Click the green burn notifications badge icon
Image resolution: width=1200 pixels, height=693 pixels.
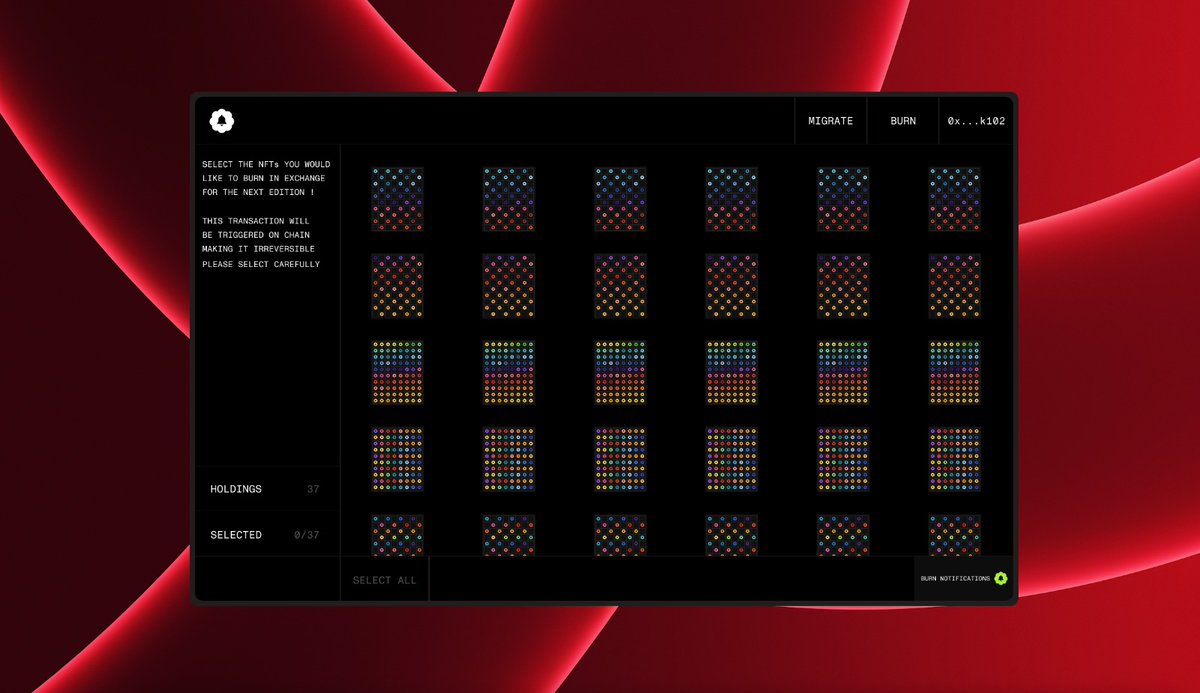pyautogui.click(x=1001, y=578)
